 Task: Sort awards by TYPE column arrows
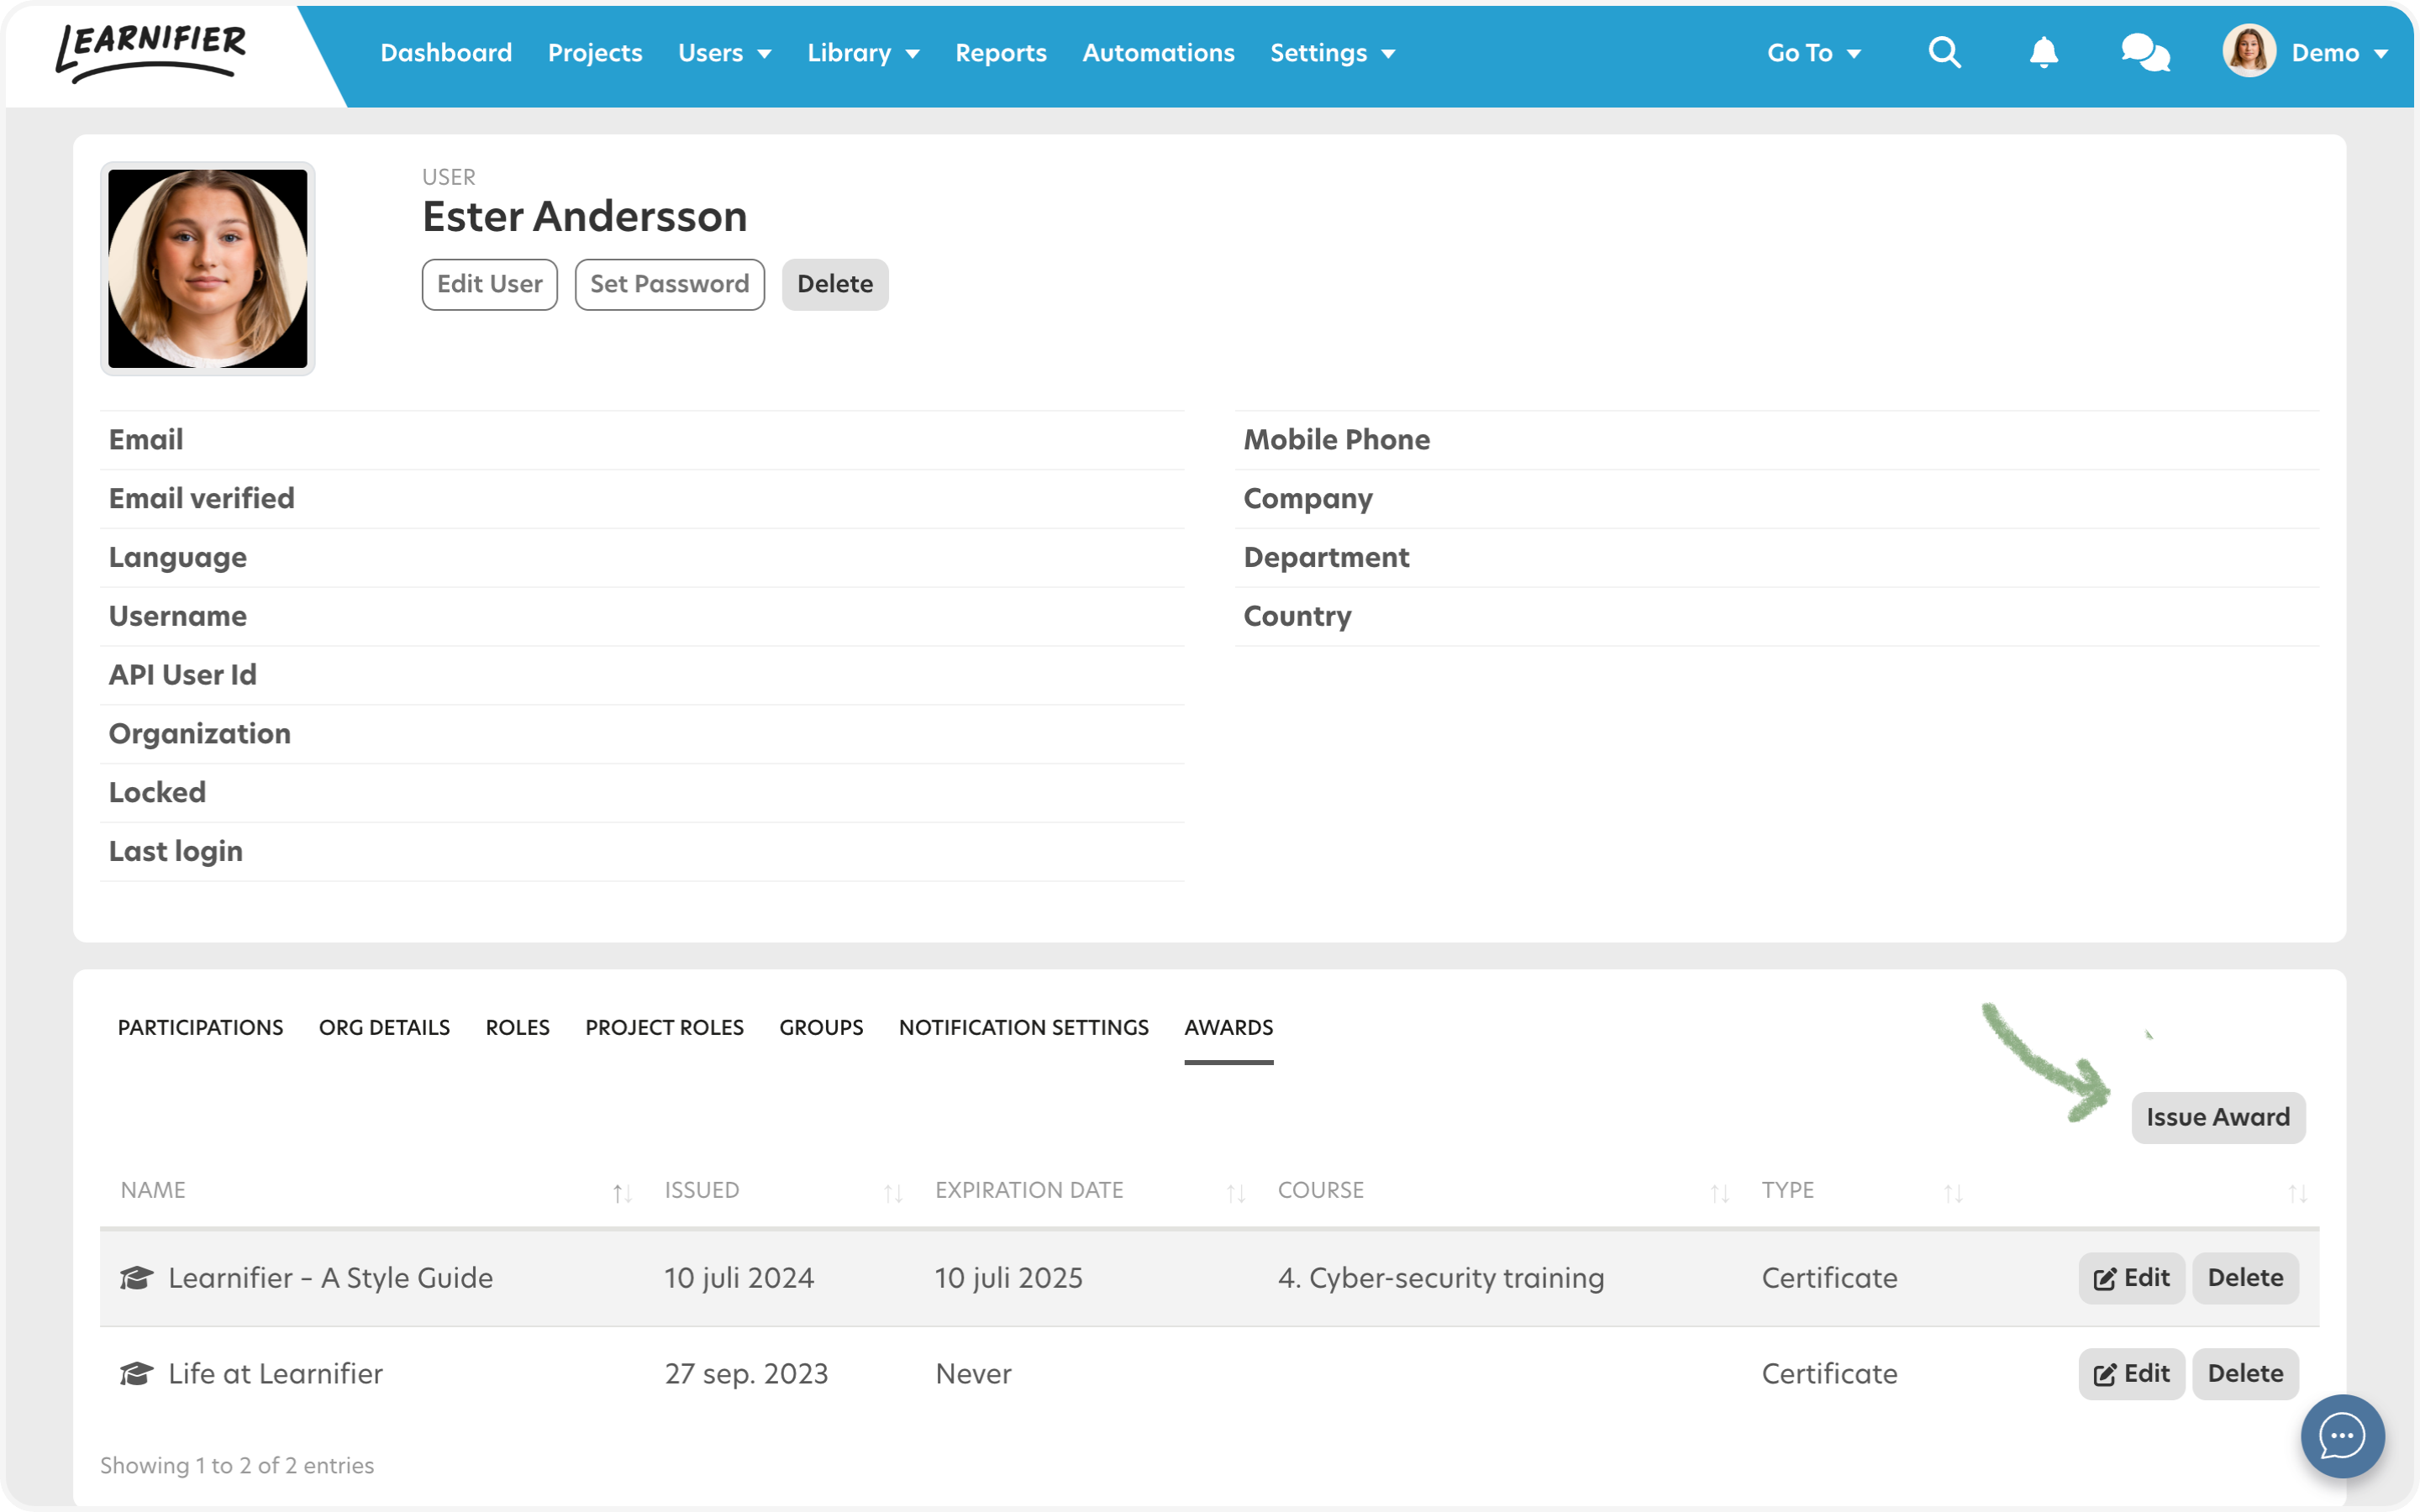(1953, 1192)
